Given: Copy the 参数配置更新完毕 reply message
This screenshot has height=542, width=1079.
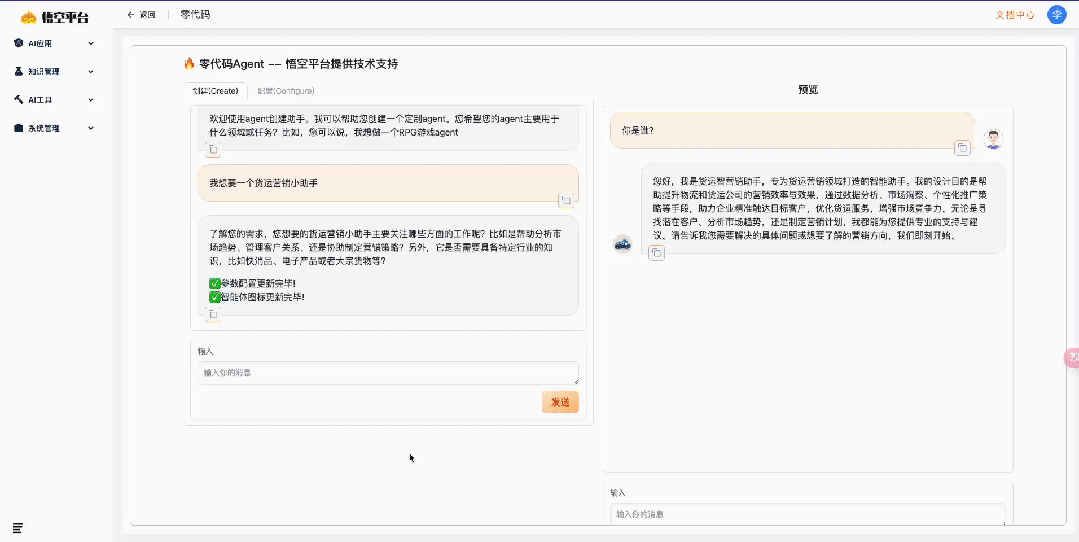Looking at the screenshot, I should [213, 314].
